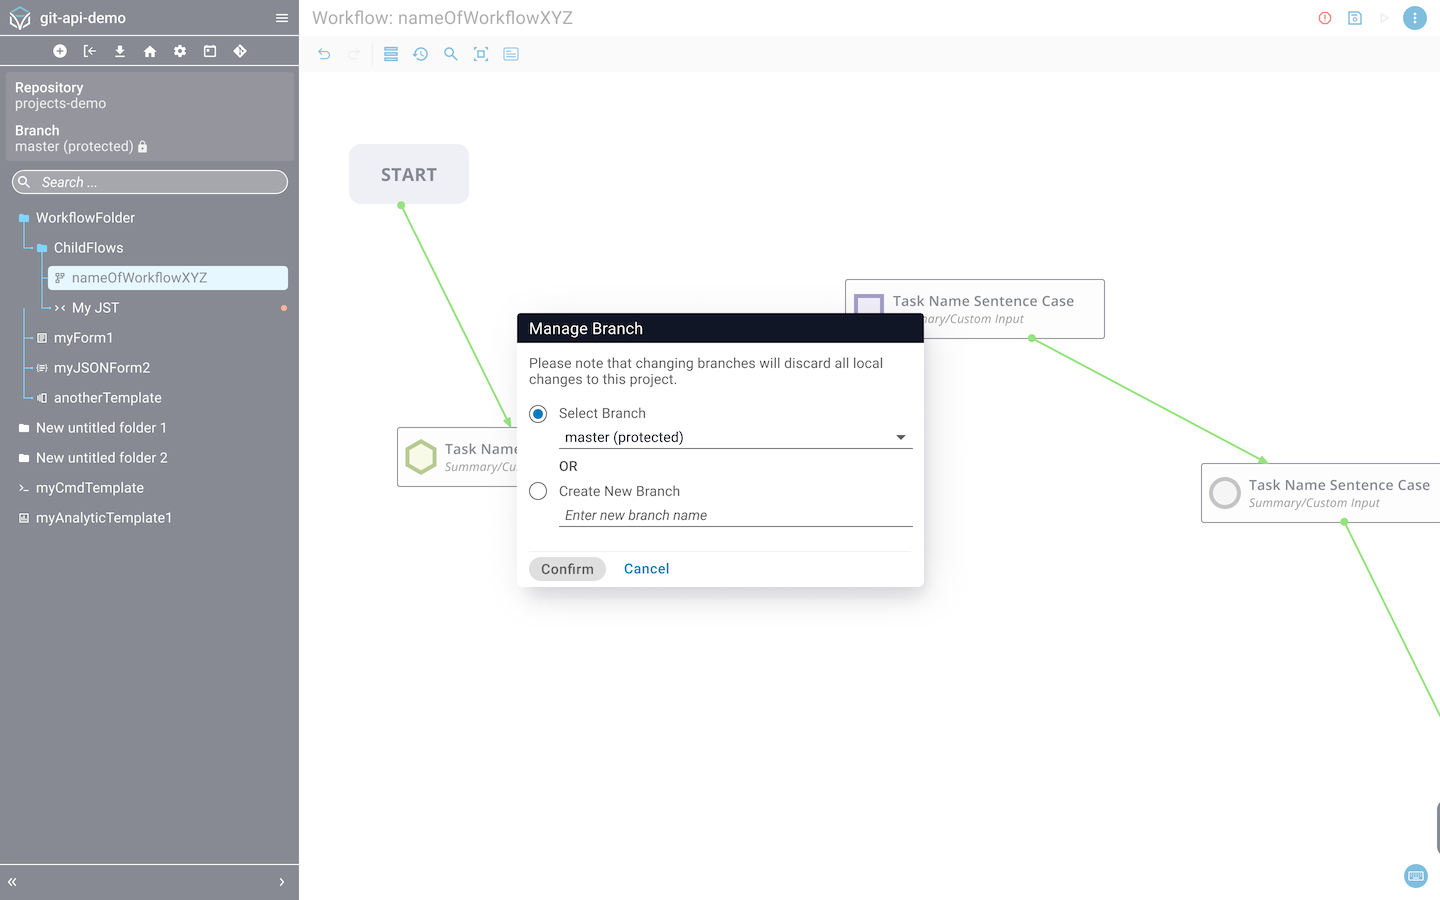Click the sidebar Search box
1440x900 pixels.
pyautogui.click(x=150, y=182)
